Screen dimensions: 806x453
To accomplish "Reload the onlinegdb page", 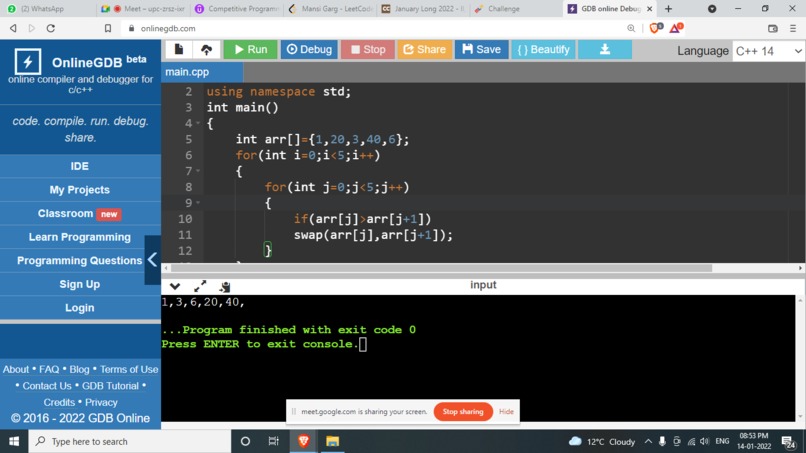I will [x=50, y=28].
